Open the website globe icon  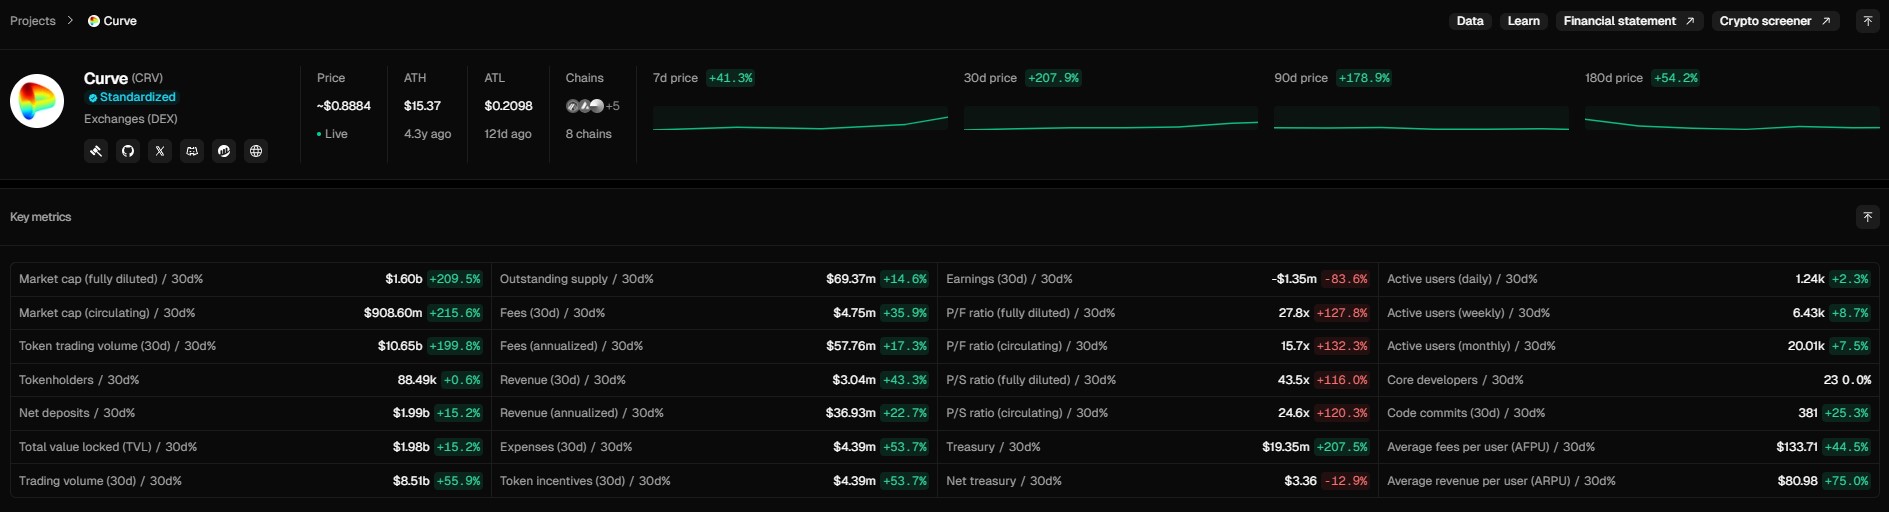click(256, 151)
